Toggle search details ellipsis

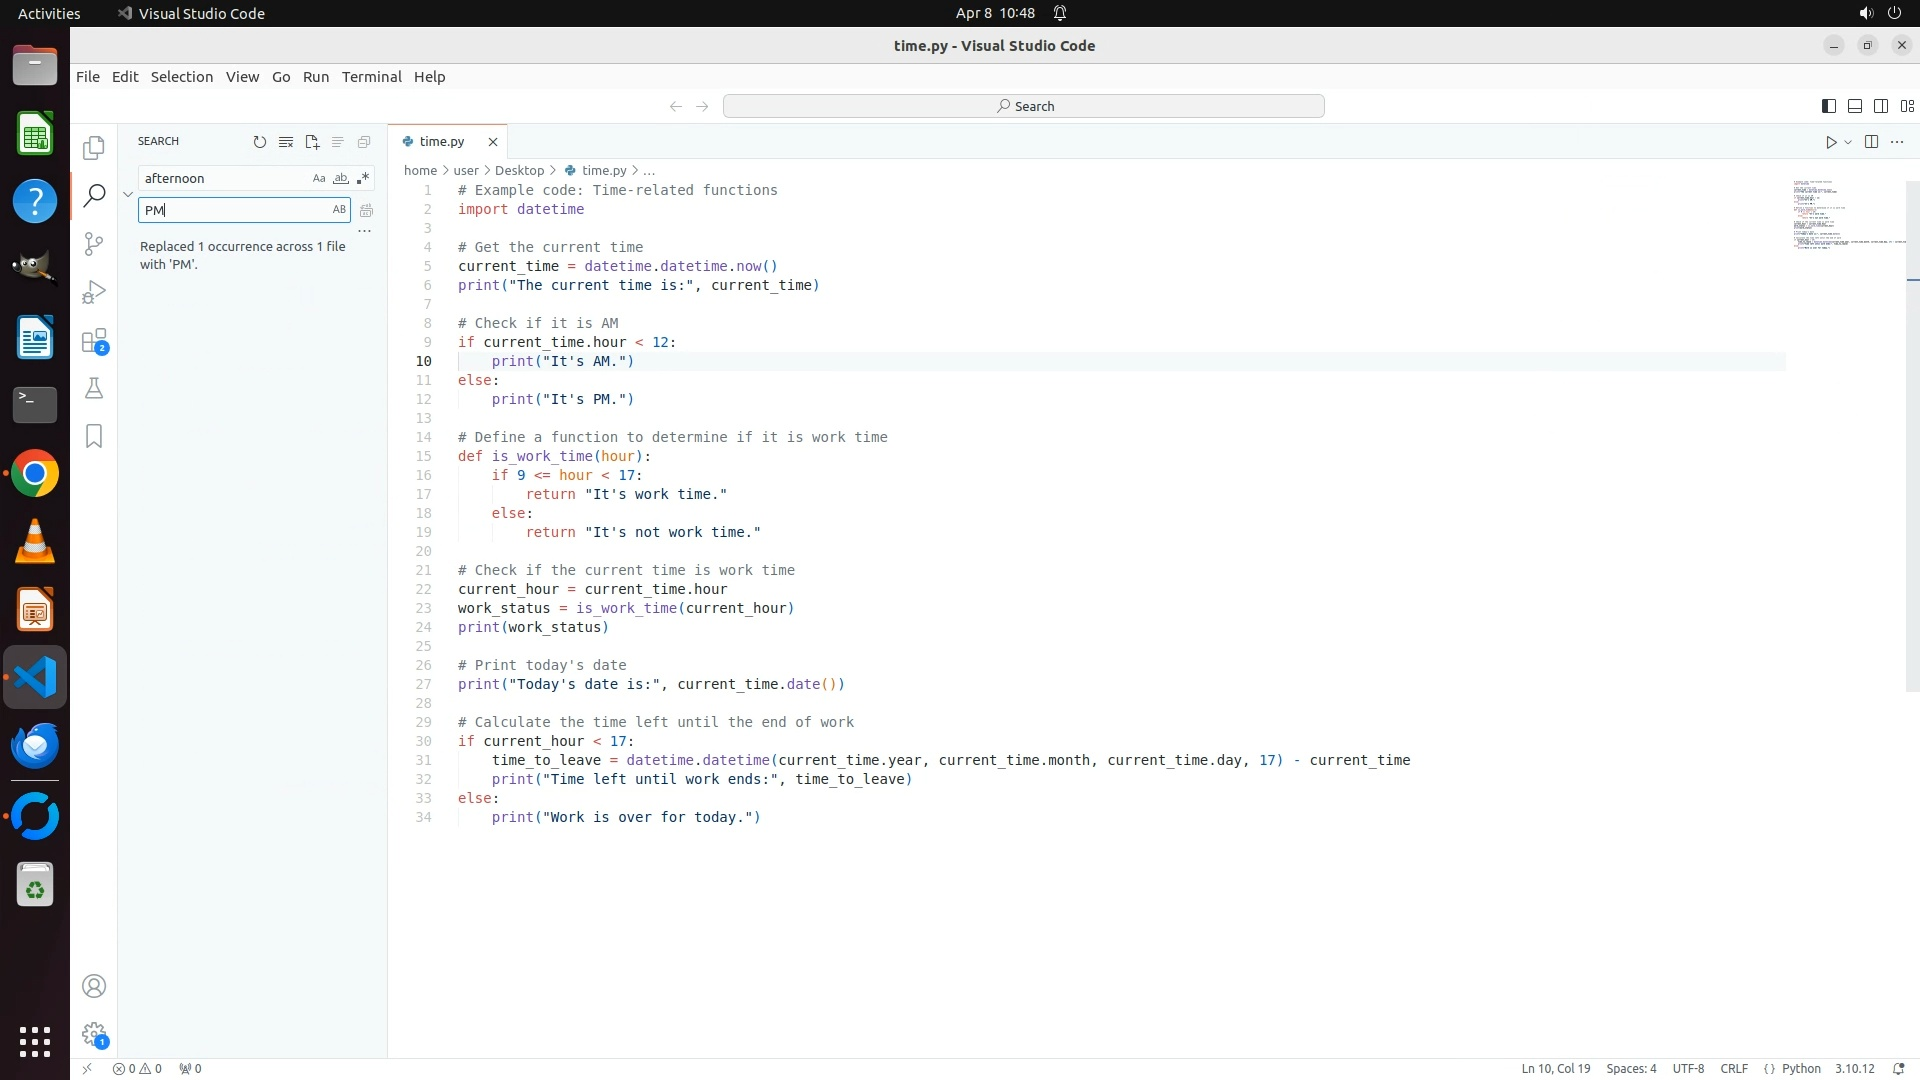point(365,231)
